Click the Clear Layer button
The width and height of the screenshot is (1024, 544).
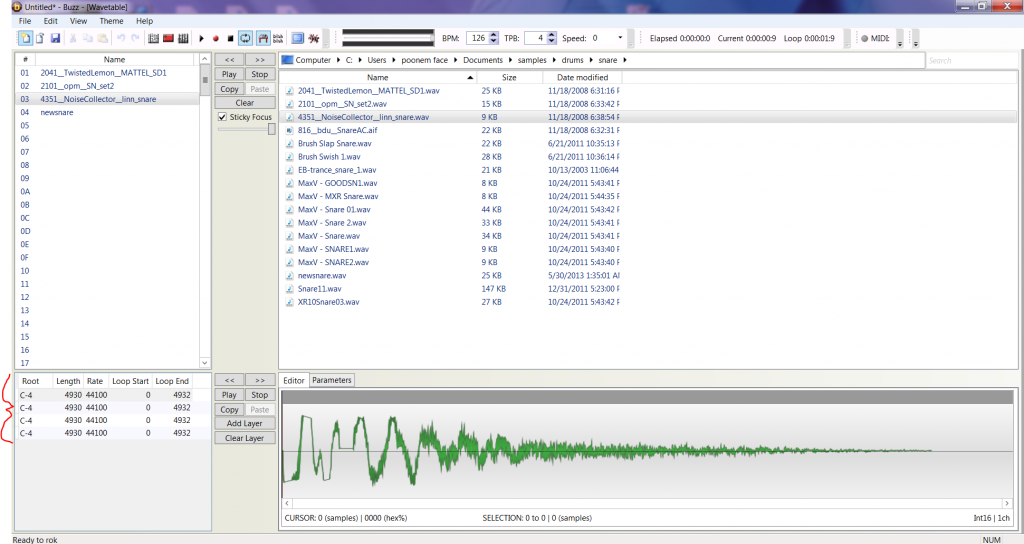click(x=245, y=438)
